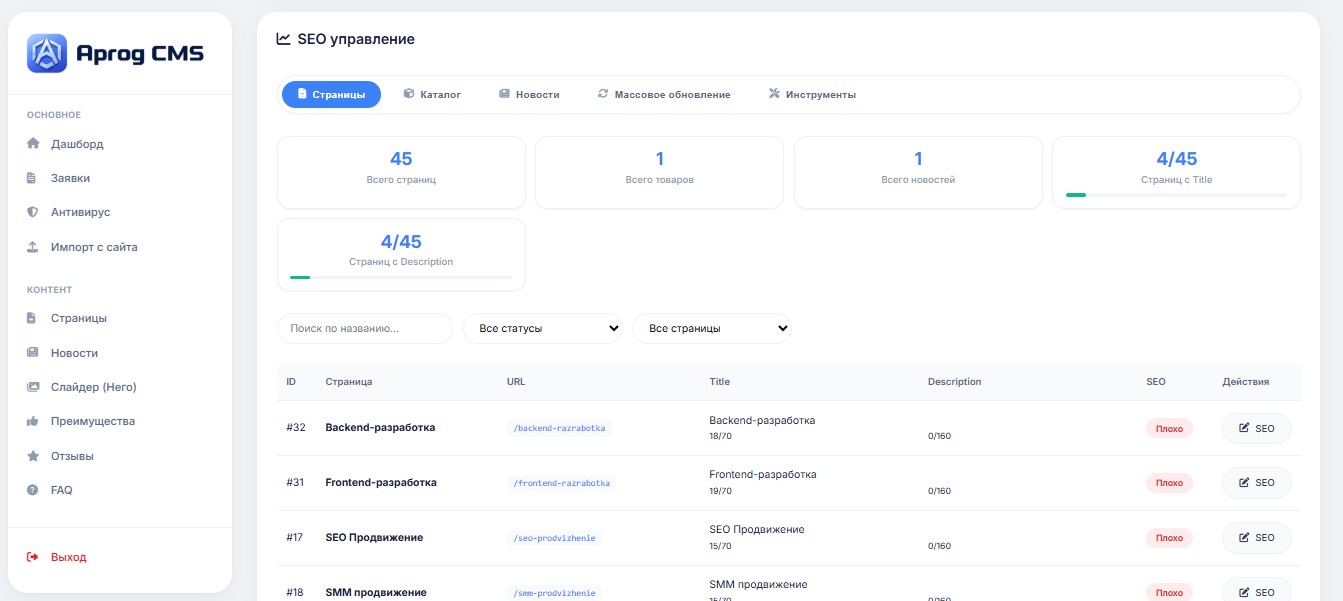This screenshot has height=601, width=1343.
Task: Click the URL column header
Action: (516, 382)
